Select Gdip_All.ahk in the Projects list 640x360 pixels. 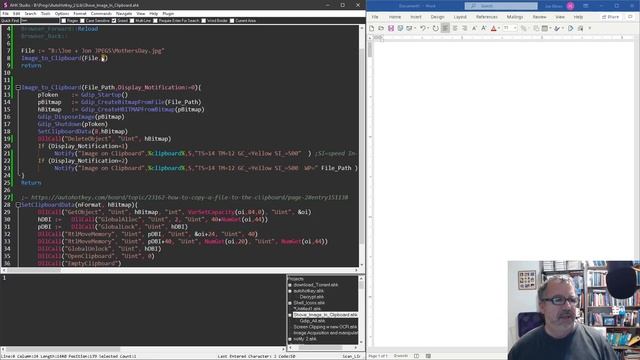coord(312,321)
